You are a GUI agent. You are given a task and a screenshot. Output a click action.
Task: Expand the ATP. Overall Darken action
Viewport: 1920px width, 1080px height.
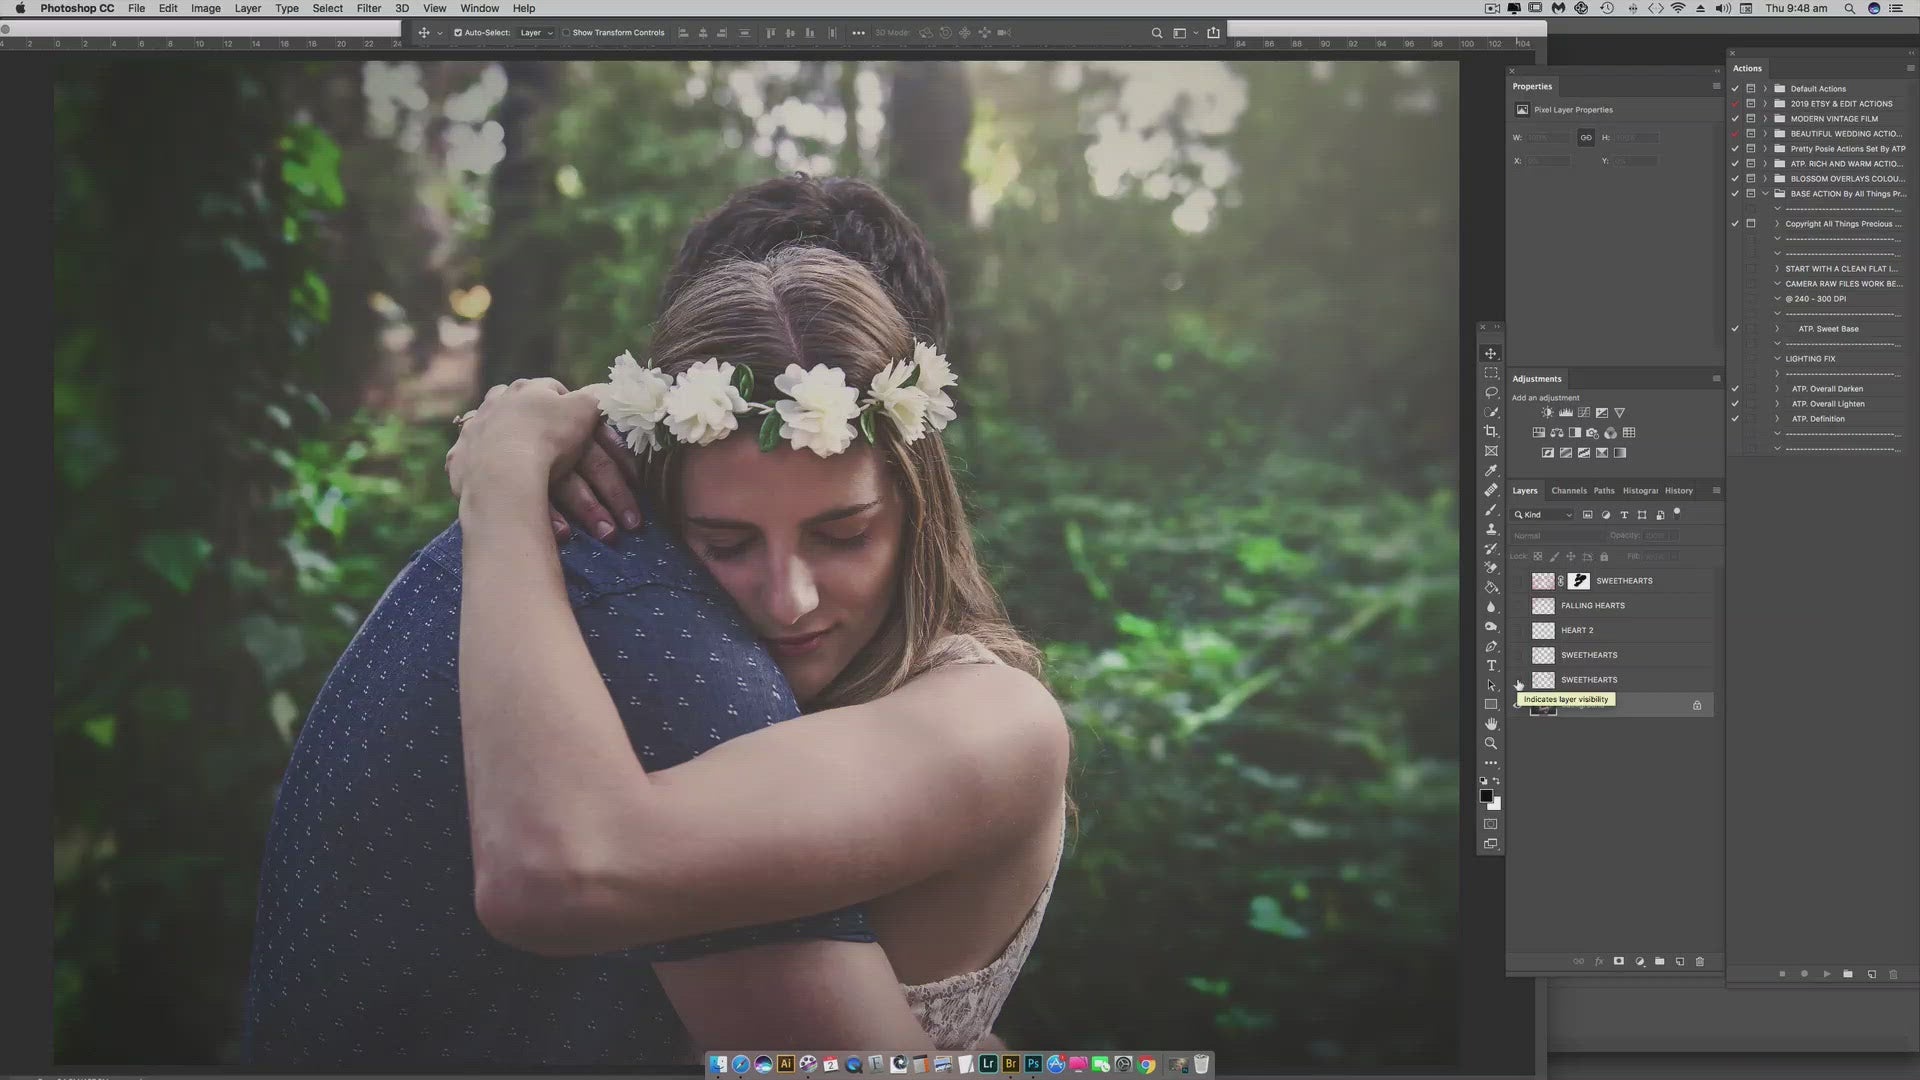(x=1777, y=389)
